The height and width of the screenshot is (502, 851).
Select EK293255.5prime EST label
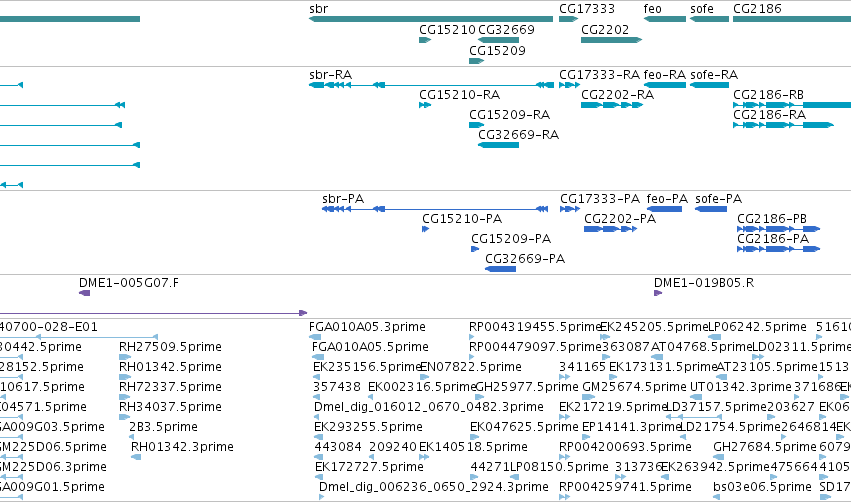369,427
